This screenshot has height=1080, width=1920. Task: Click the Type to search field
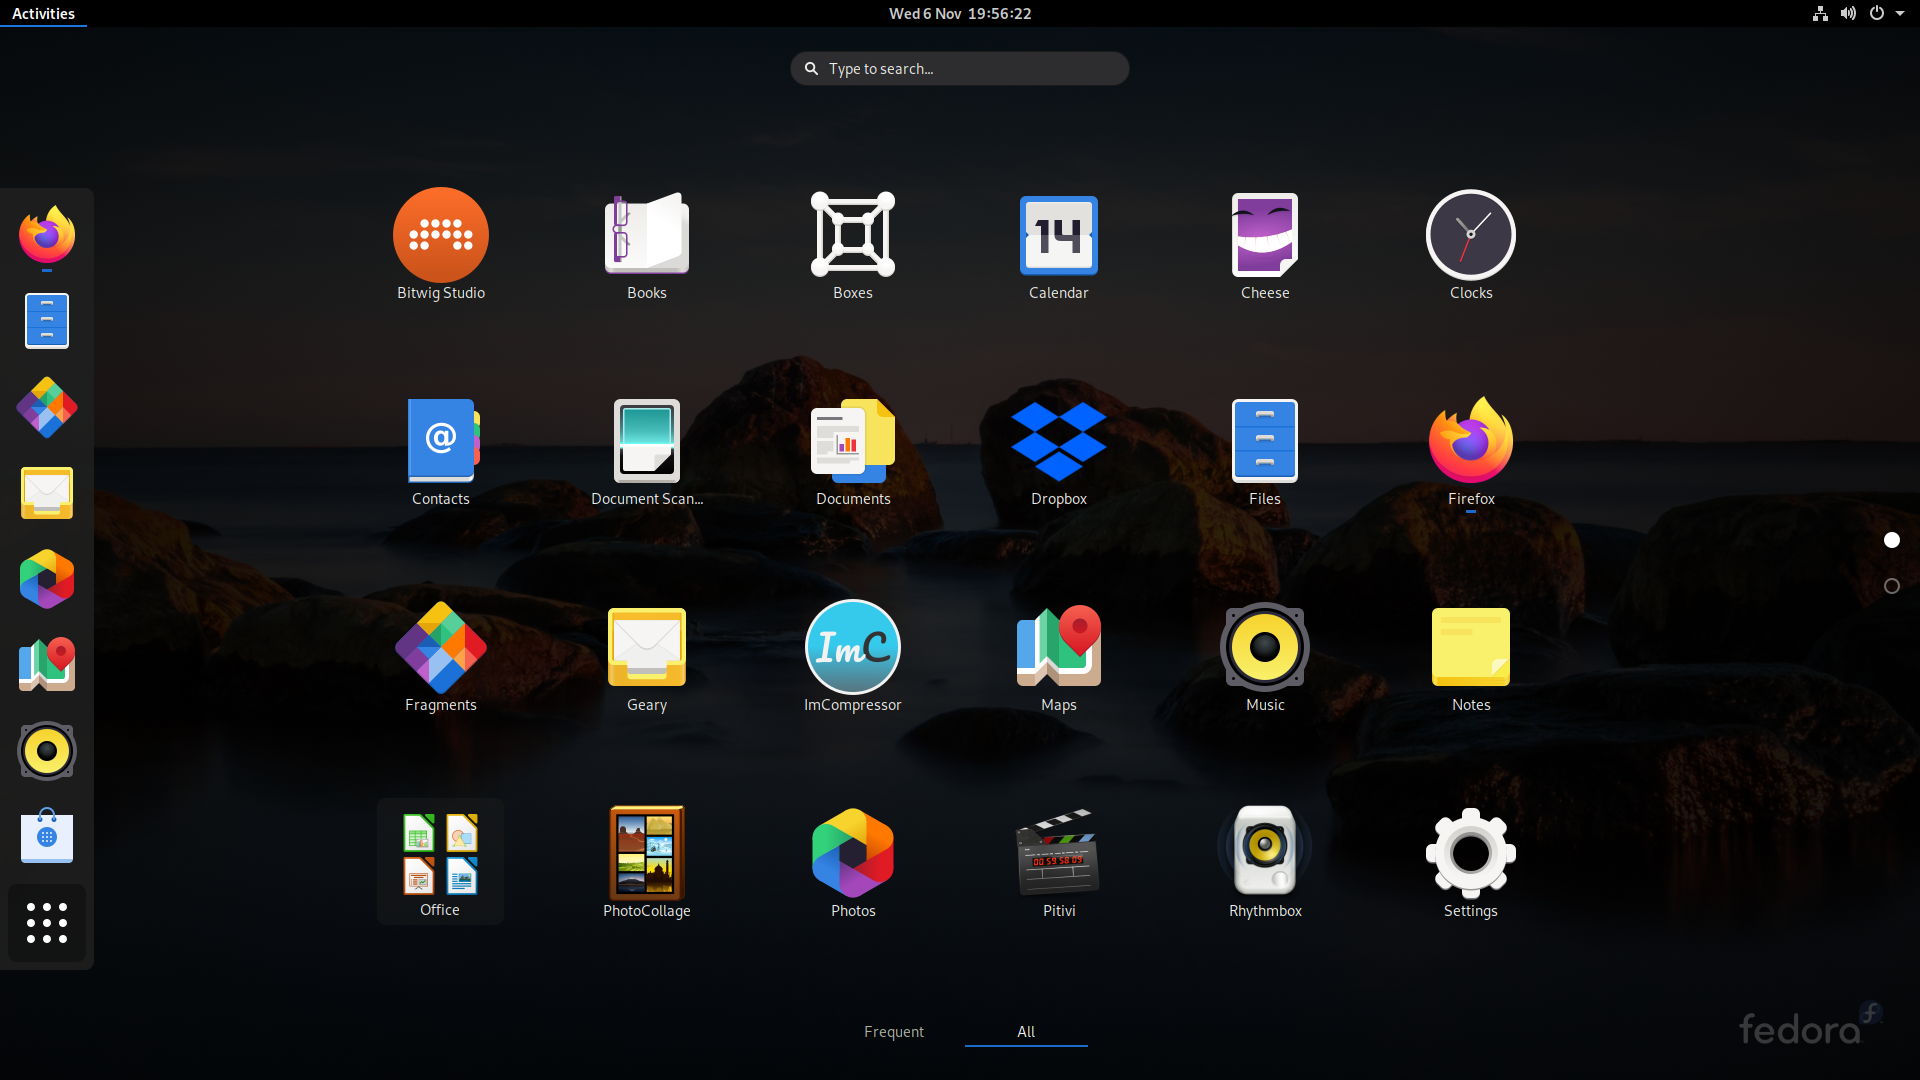click(x=960, y=69)
